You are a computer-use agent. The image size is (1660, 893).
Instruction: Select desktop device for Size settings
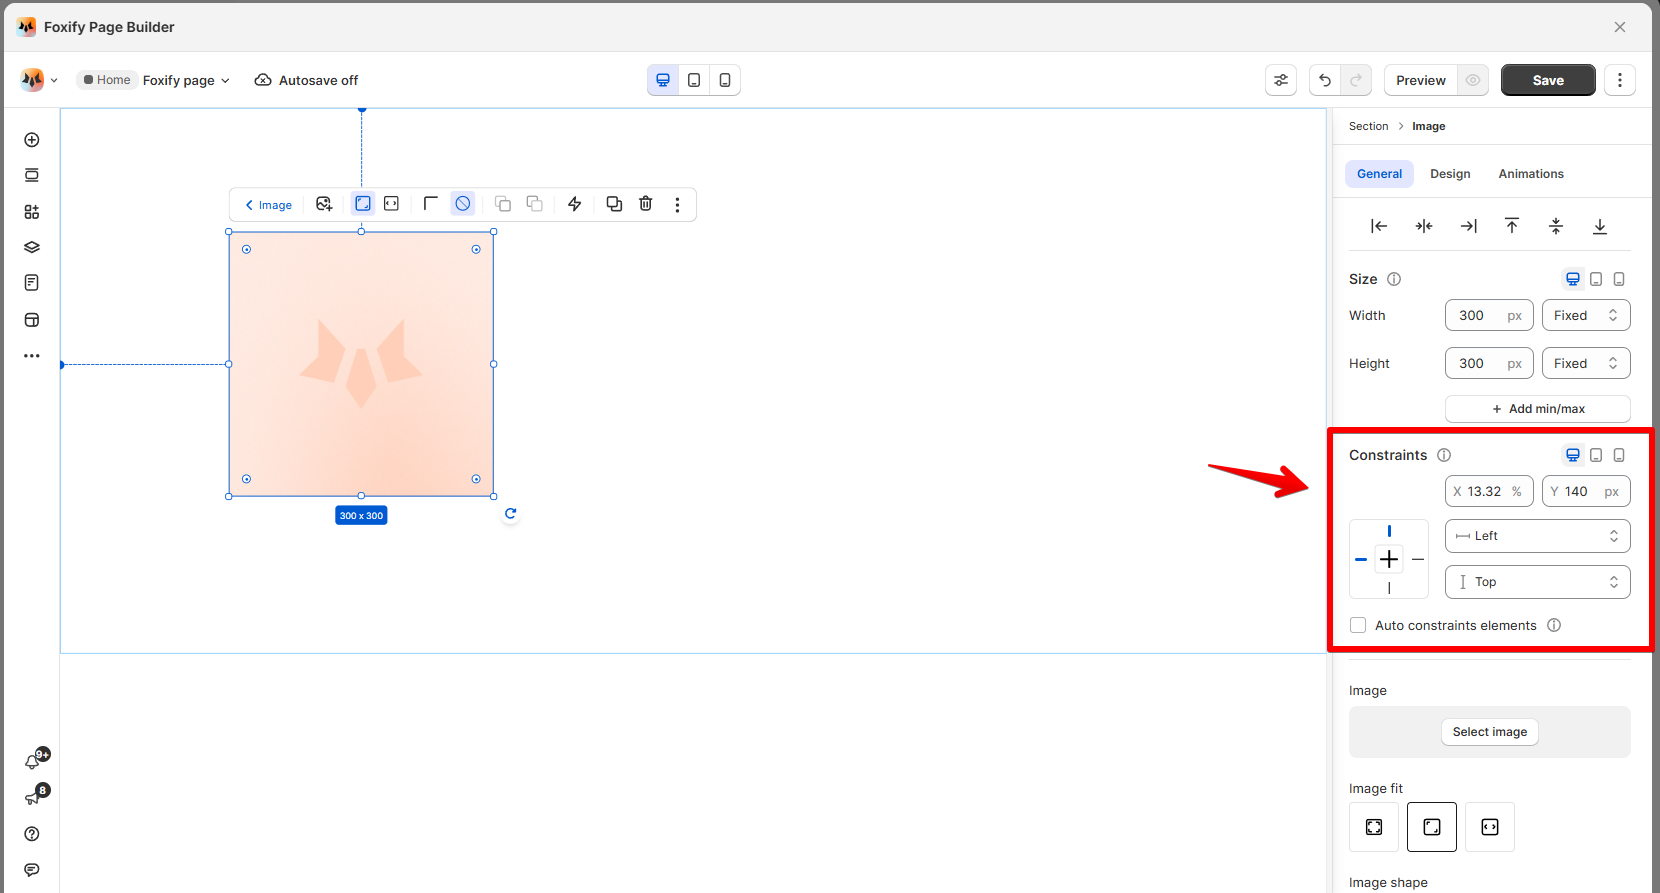point(1573,279)
